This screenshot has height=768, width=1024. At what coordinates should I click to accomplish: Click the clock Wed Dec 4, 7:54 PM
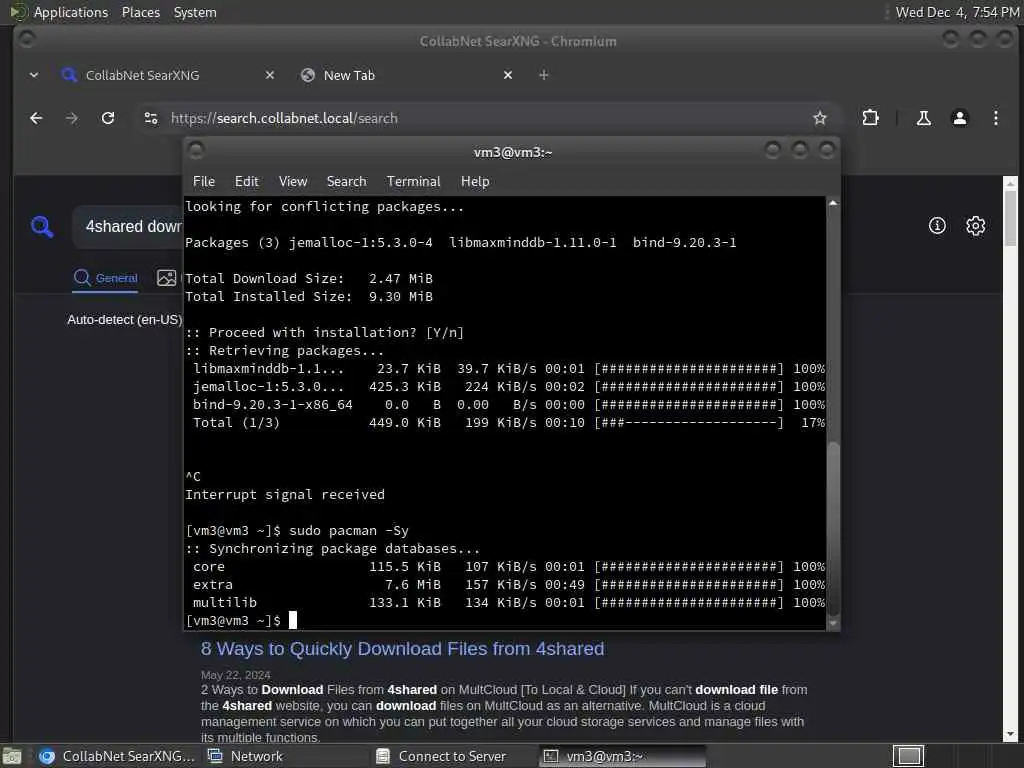coord(957,12)
